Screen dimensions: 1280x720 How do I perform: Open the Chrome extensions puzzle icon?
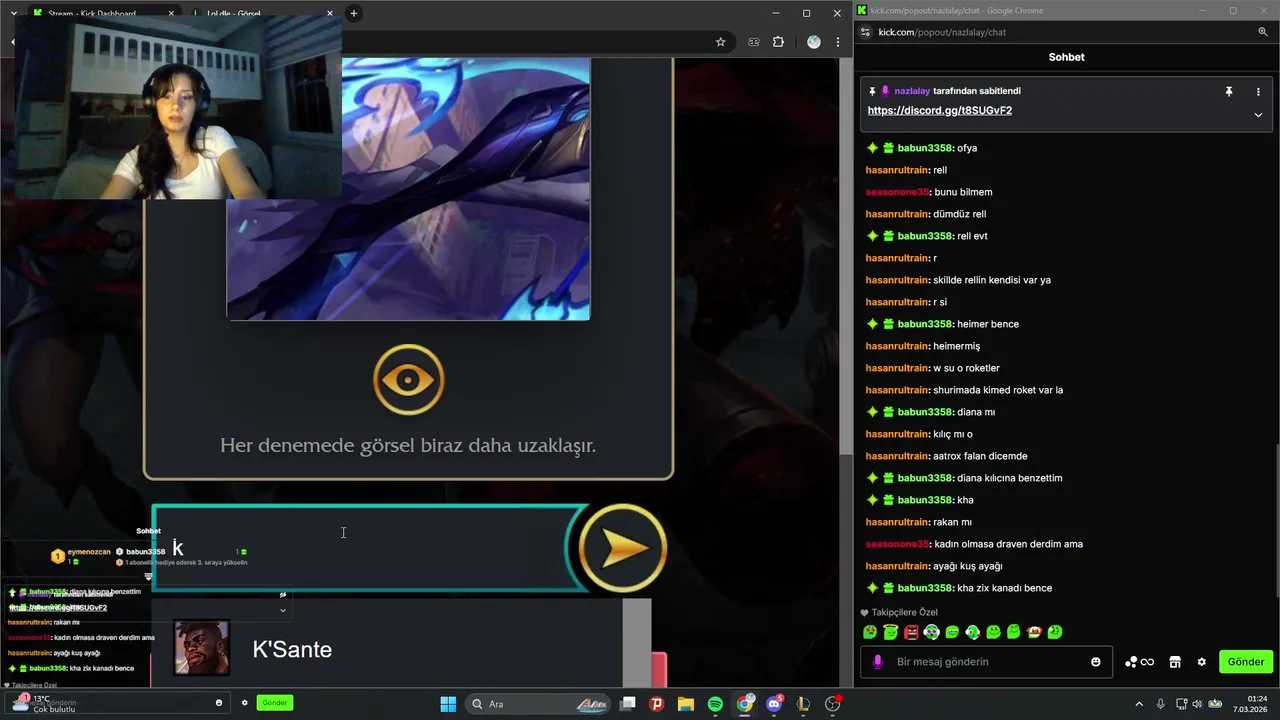778,42
